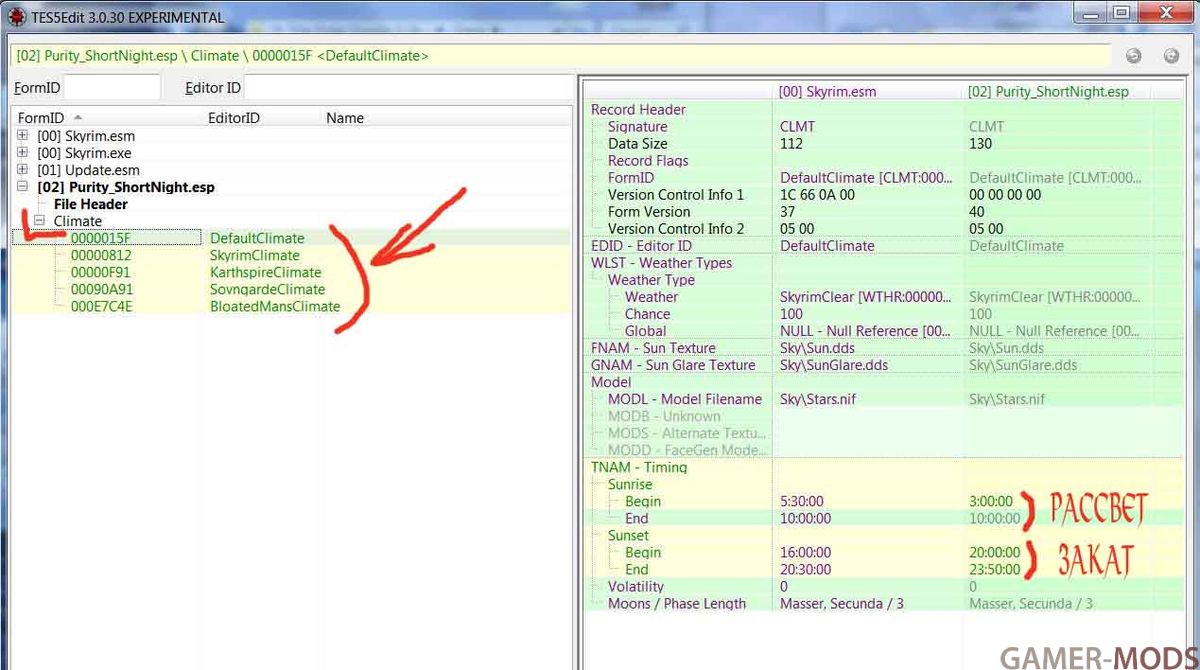
Task: Expand the [01] Update.esm node
Action: [23, 169]
